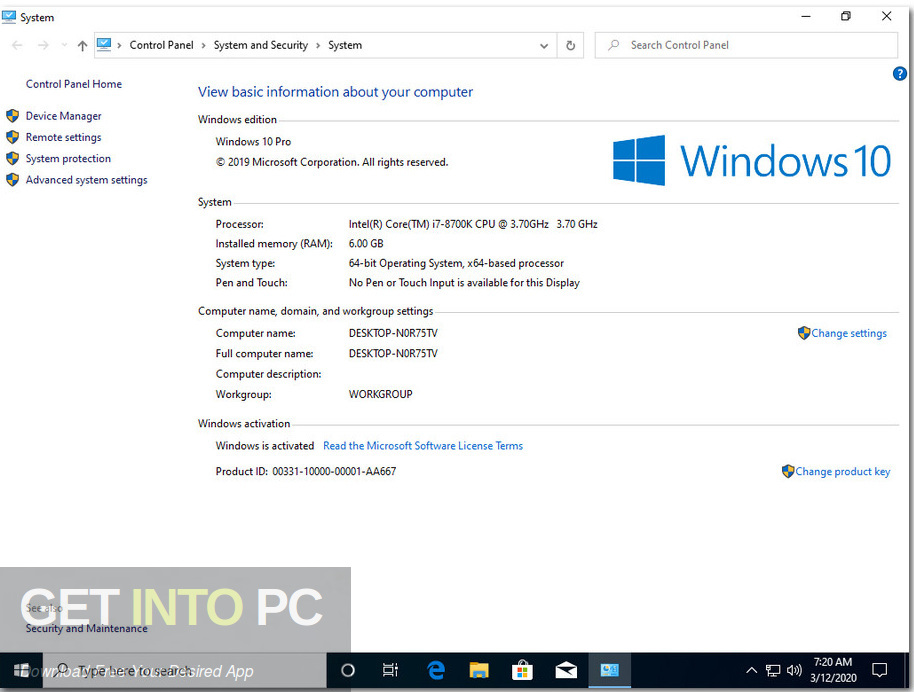Open Advanced system settings
The height and width of the screenshot is (692, 914).
click(86, 180)
